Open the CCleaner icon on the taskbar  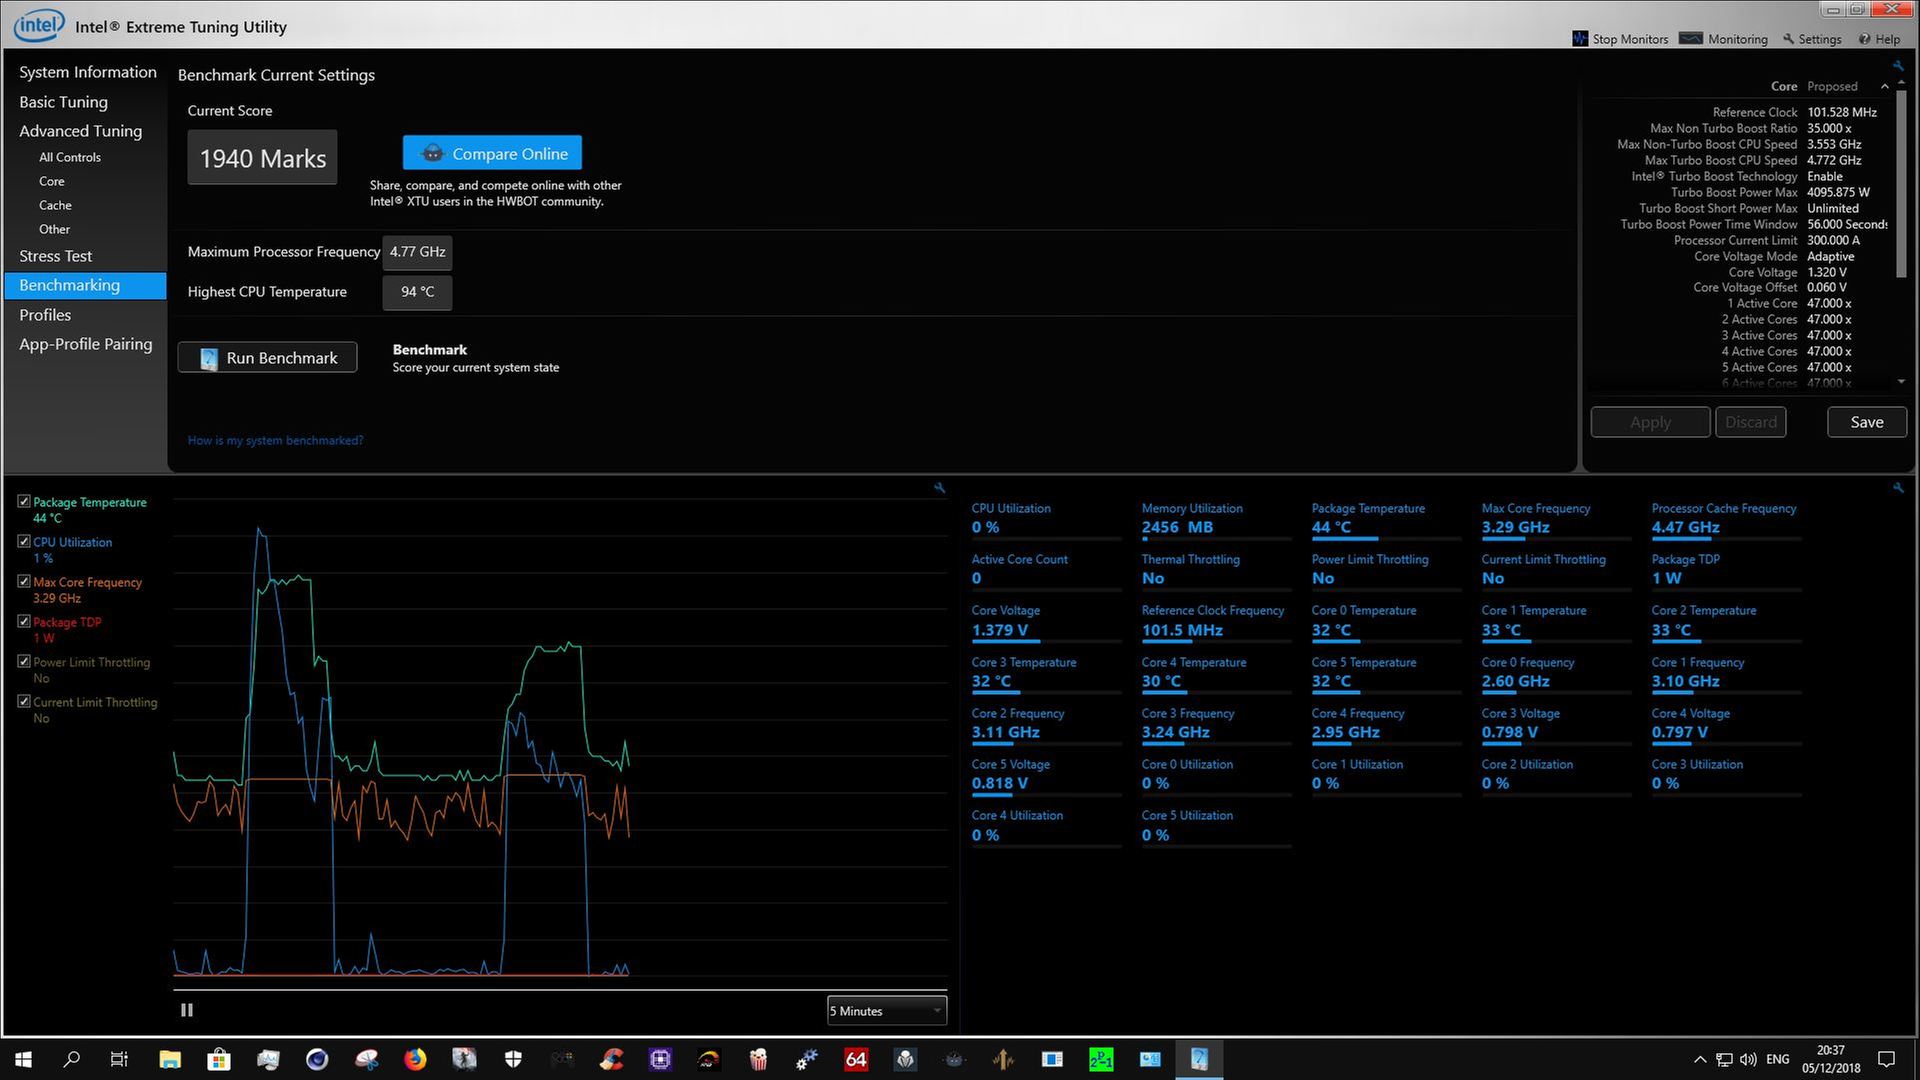pyautogui.click(x=611, y=1059)
